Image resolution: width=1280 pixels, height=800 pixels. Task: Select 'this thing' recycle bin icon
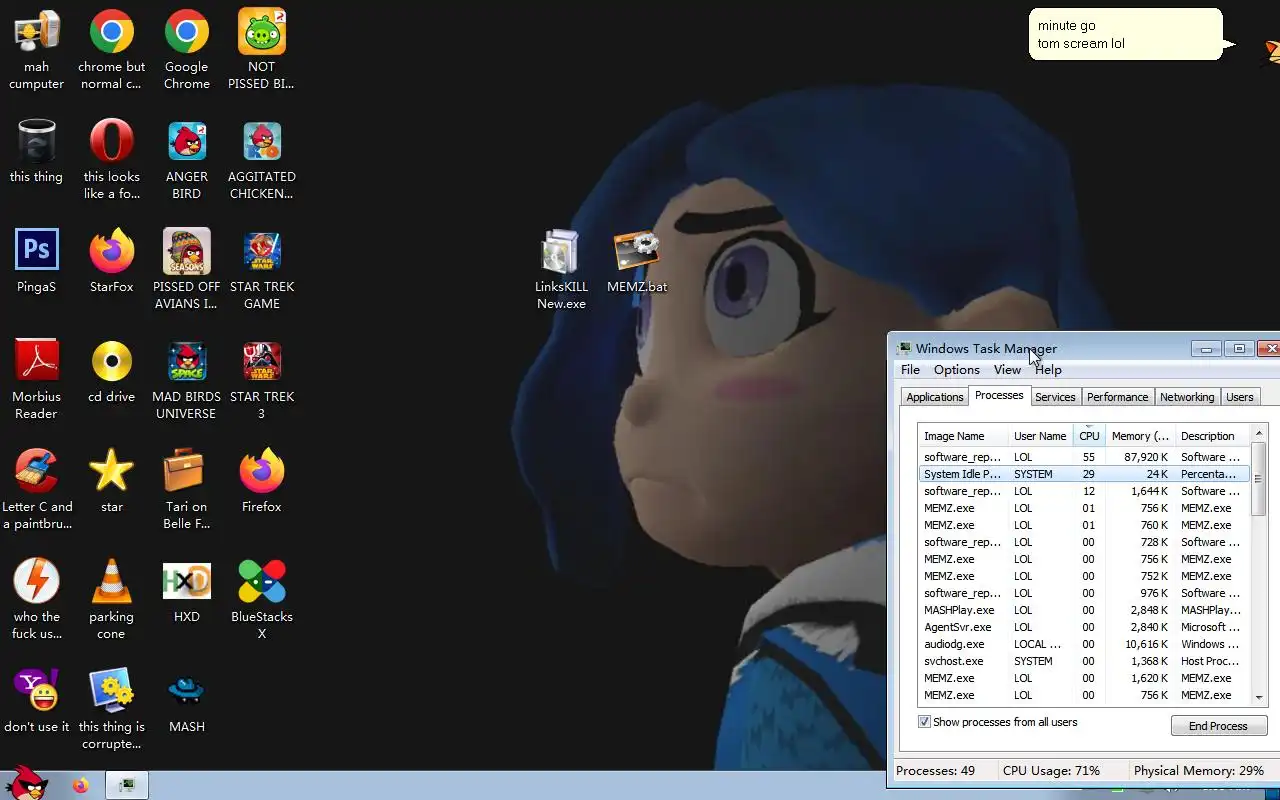37,152
